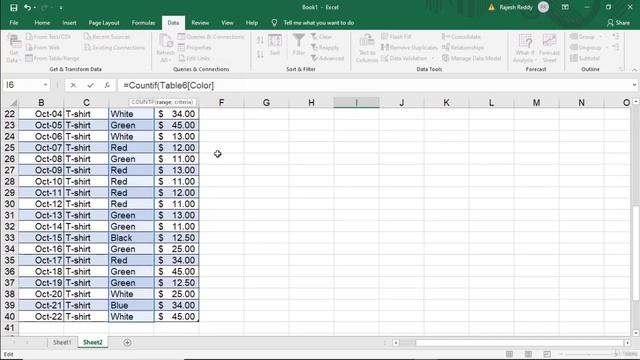Click the Insert Function fx icon

tap(107, 85)
